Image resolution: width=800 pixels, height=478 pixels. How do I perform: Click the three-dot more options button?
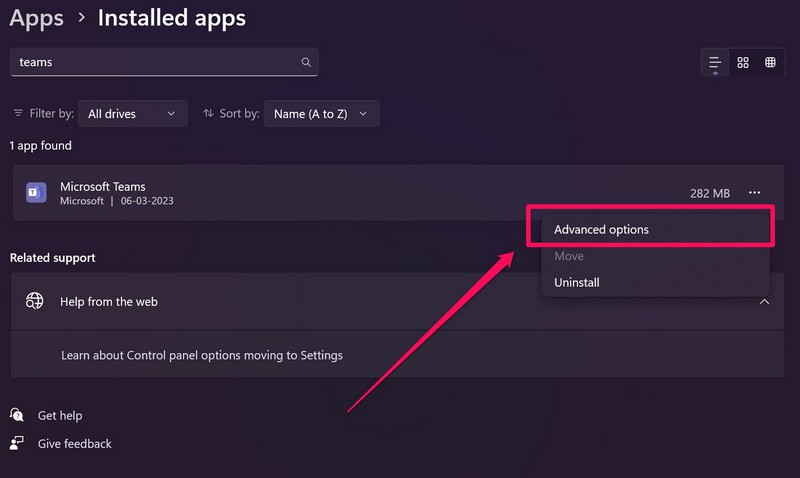pyautogui.click(x=755, y=193)
